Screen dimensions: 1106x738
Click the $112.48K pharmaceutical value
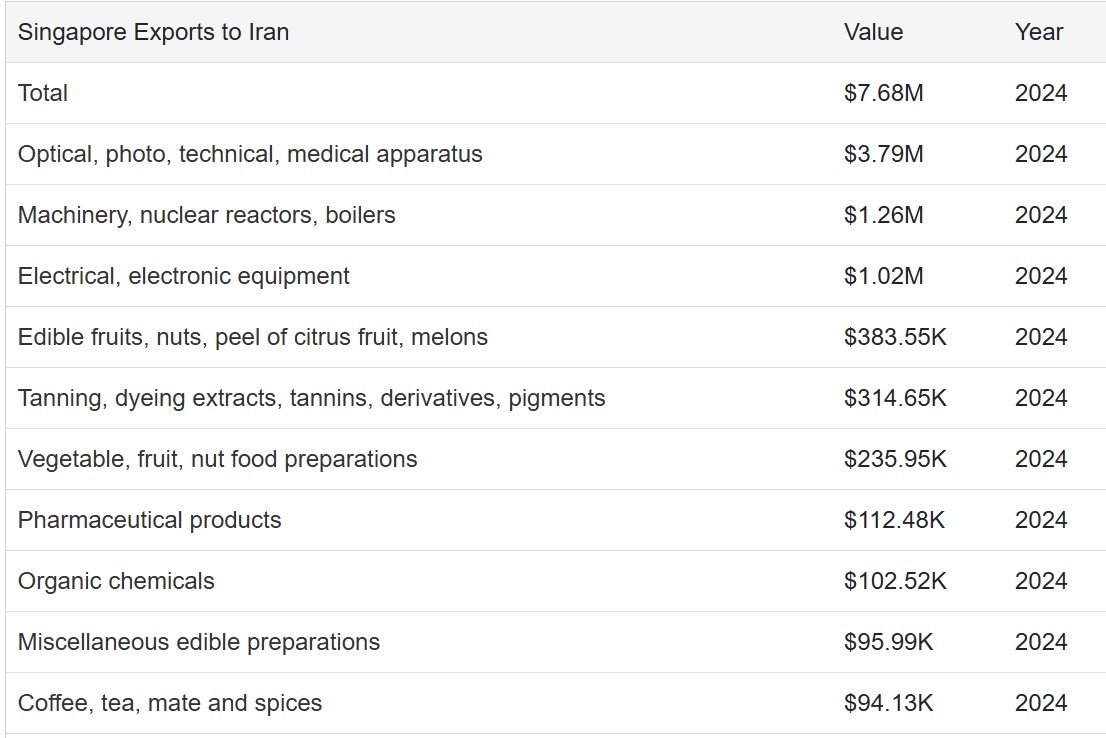[894, 520]
